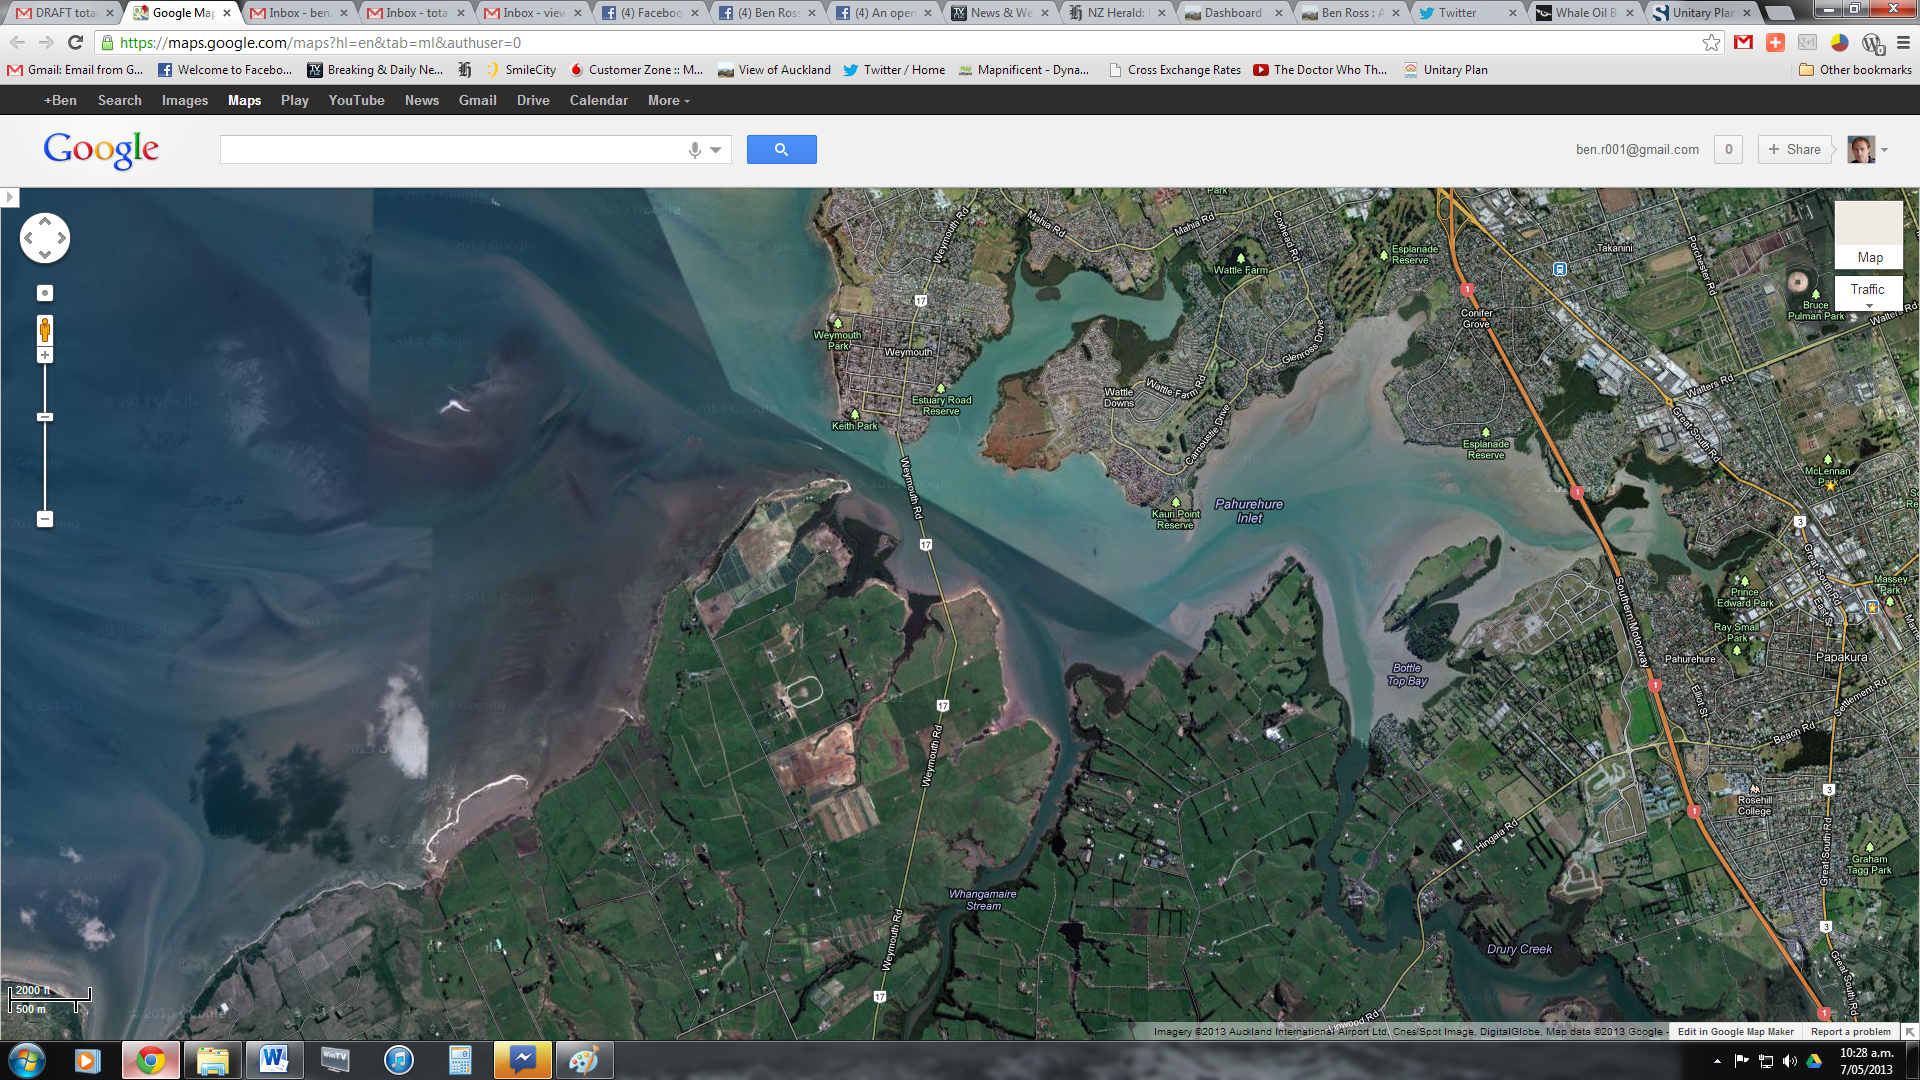Click the show my location button
Screen dimensions: 1920x1080
tap(44, 293)
